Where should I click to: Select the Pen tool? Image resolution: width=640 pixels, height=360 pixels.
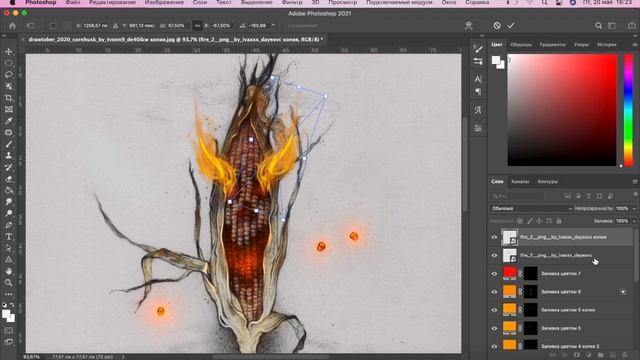9,225
